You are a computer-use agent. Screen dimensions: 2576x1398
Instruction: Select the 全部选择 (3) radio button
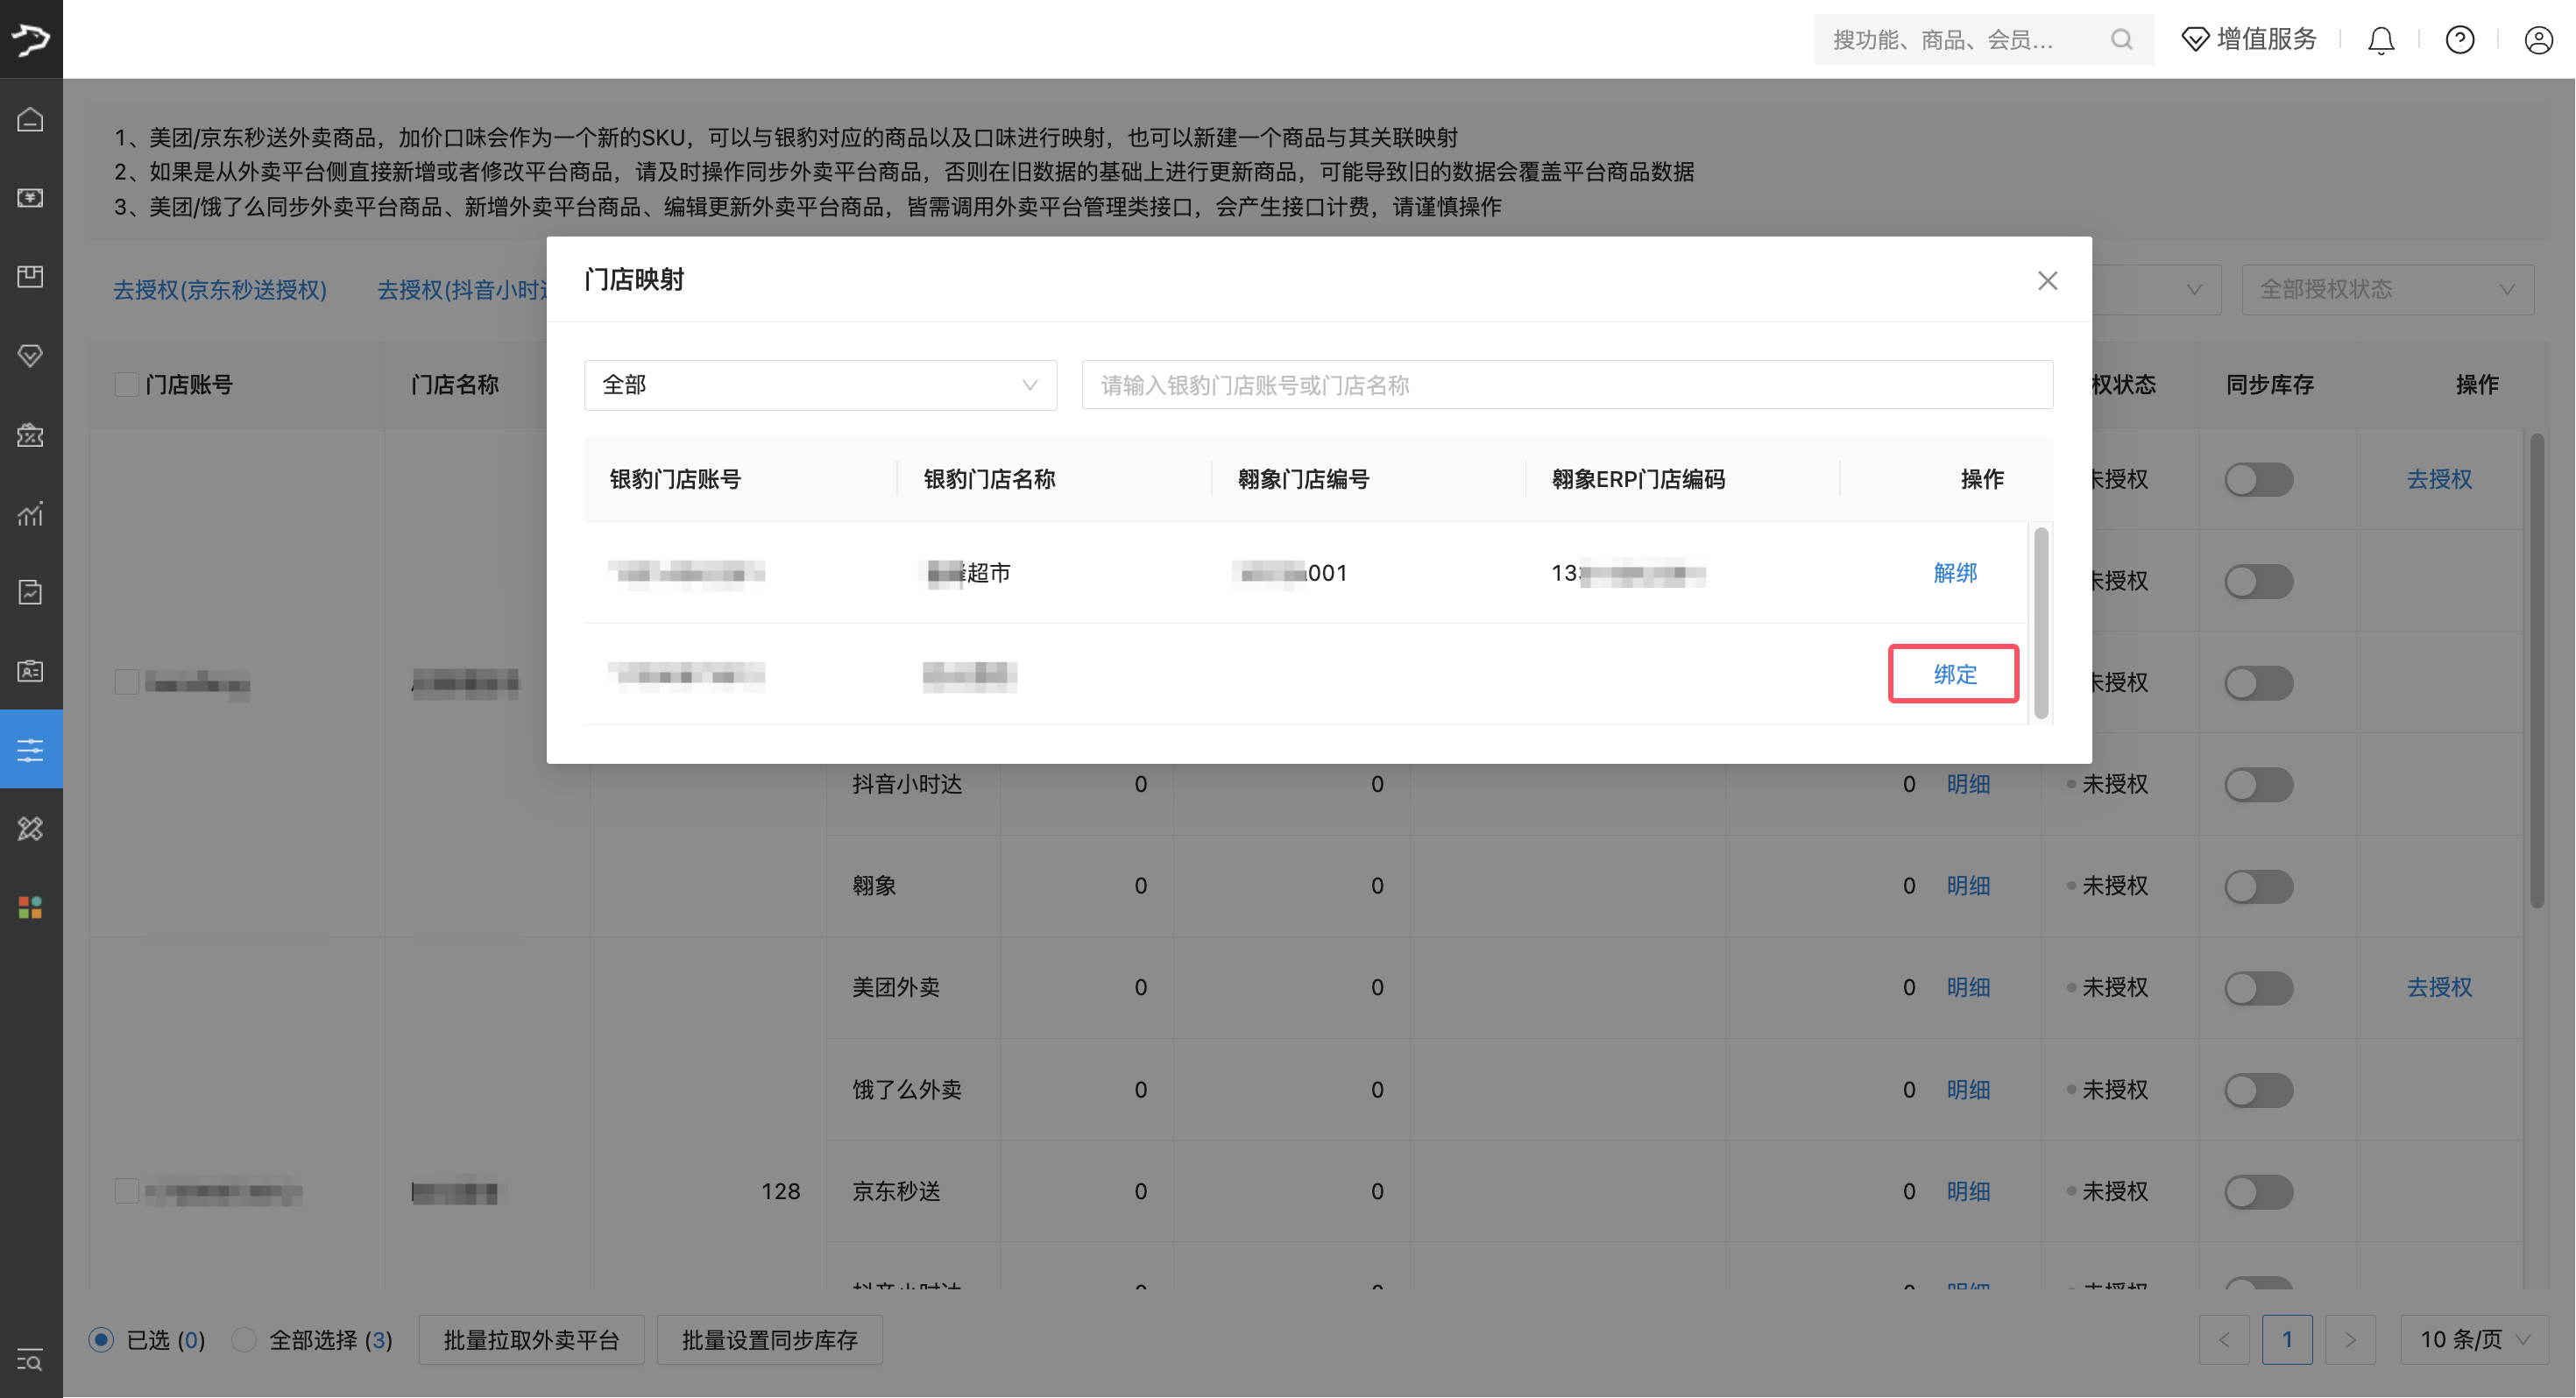[242, 1340]
